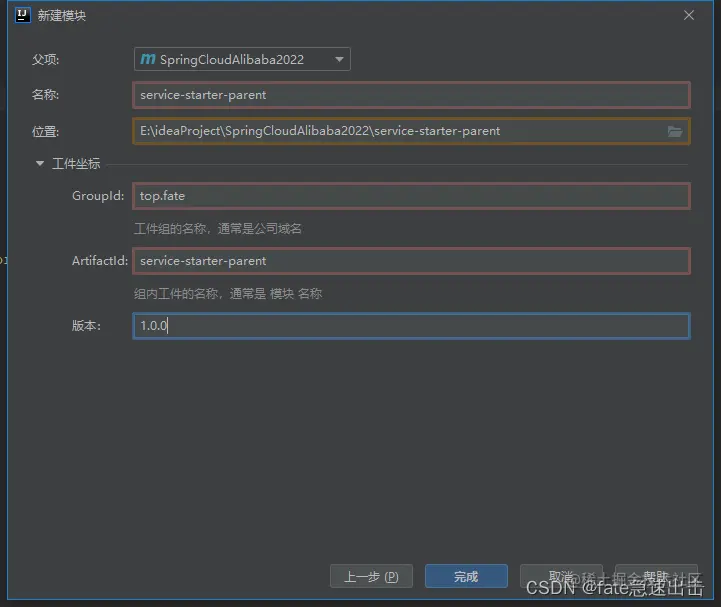Click the 帮助 help button

coord(656,576)
